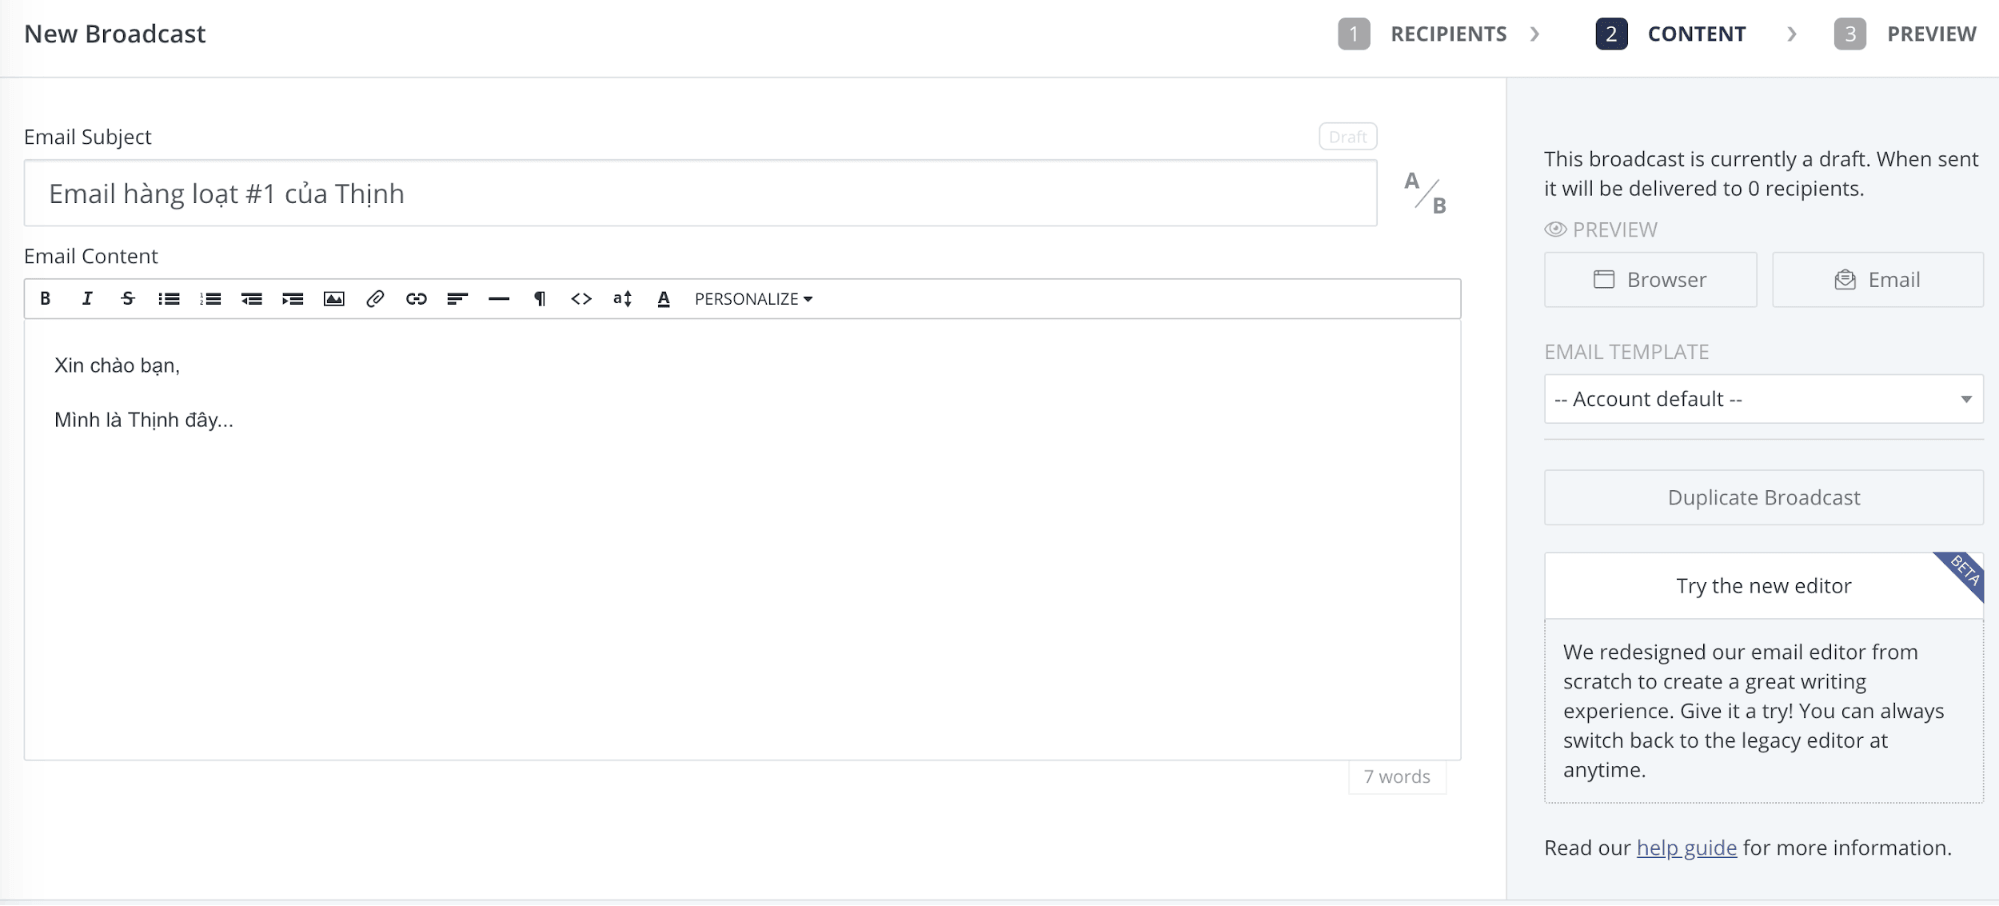Click the Duplicate Broadcast button

point(1764,498)
